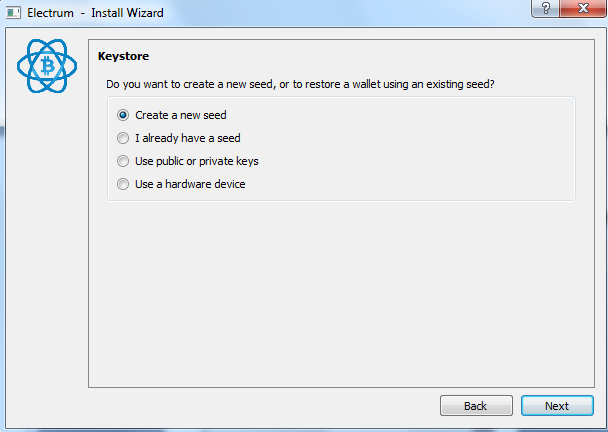
Task: Select the Create a new seed radio button
Action: coord(123,115)
